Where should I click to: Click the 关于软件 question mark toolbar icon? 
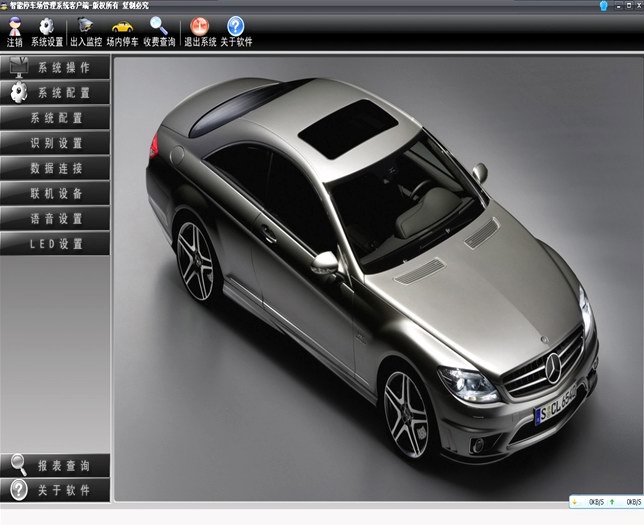tap(236, 31)
